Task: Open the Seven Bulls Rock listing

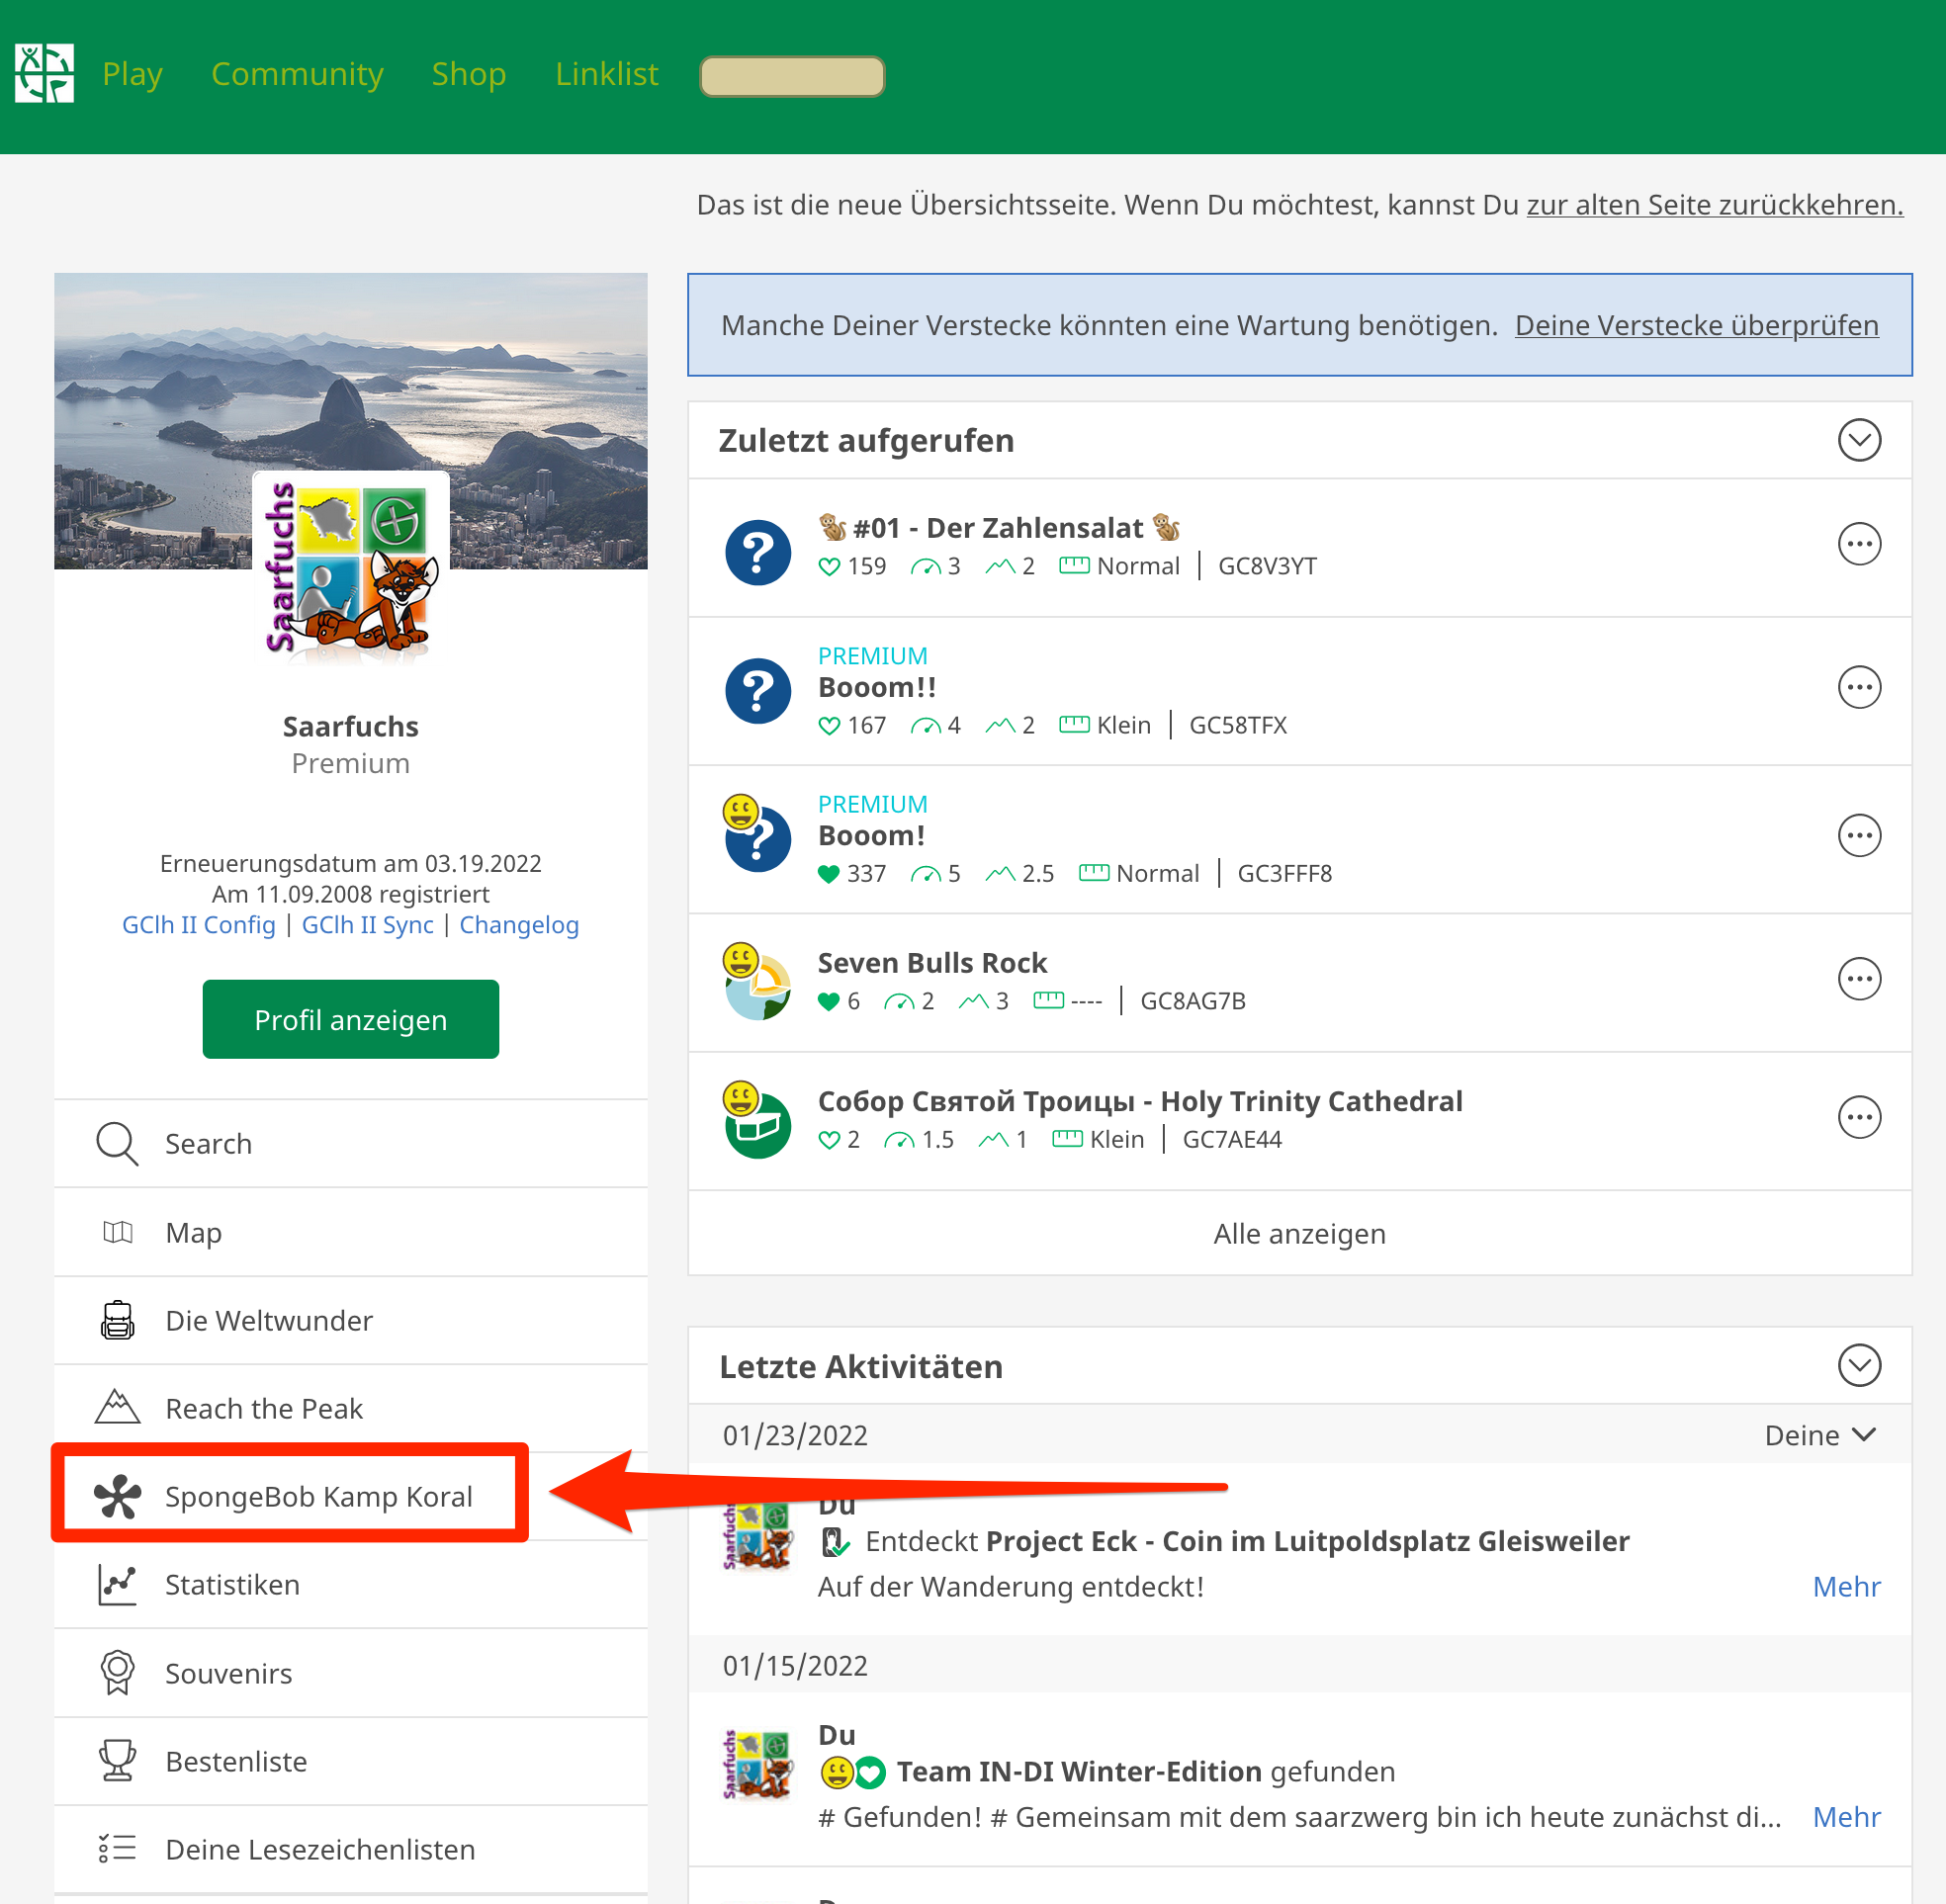Action: click(x=932, y=963)
